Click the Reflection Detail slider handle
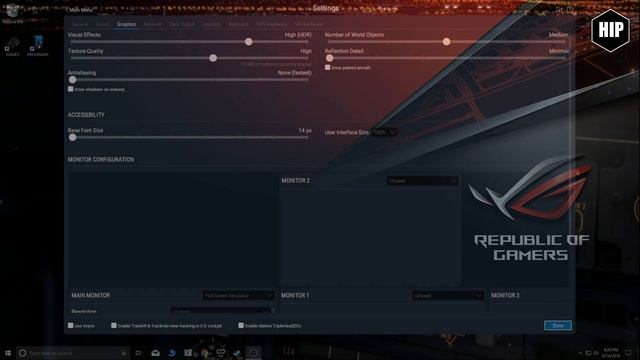The image size is (640, 360). click(x=330, y=58)
